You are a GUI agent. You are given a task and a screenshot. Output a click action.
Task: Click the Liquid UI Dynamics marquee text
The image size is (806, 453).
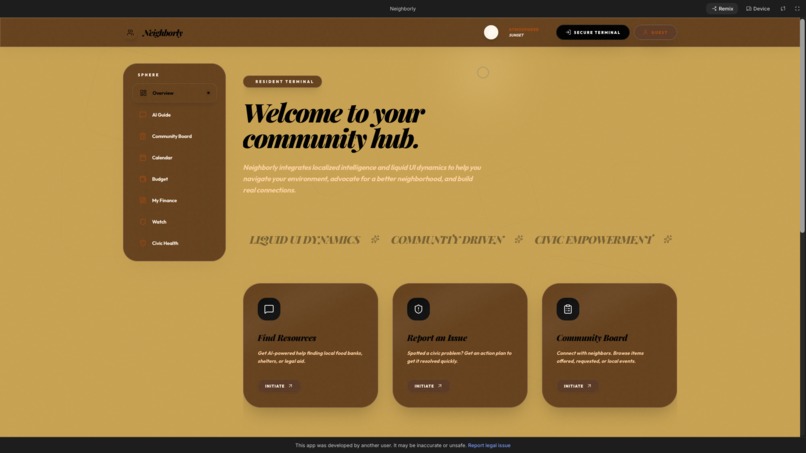(x=305, y=240)
